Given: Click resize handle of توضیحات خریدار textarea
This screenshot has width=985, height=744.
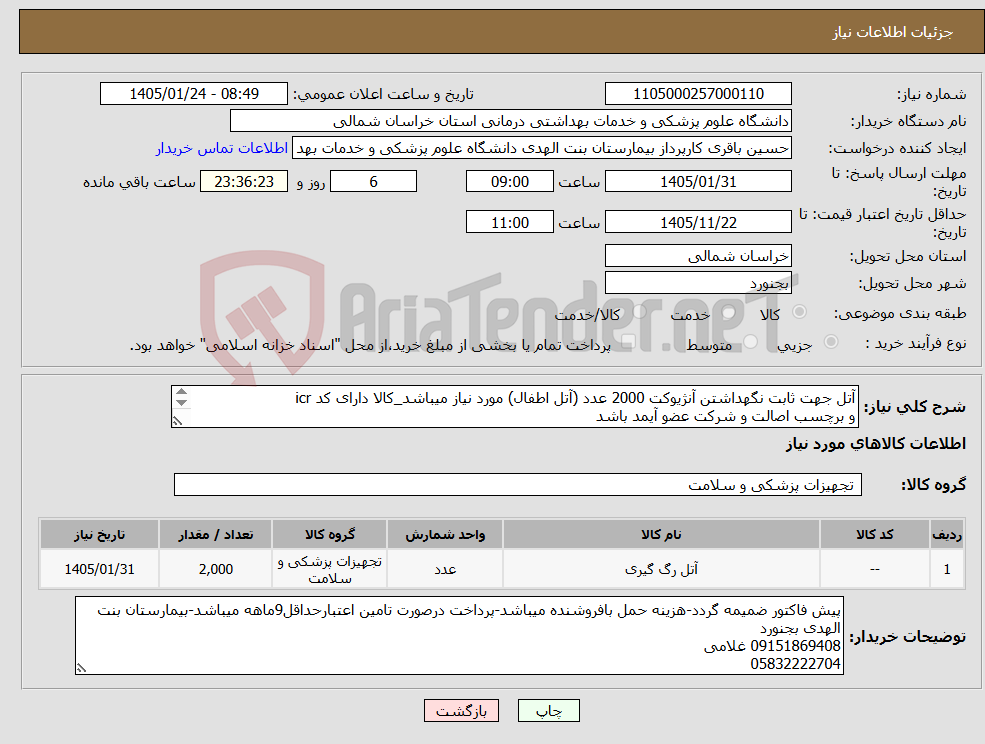Looking at the screenshot, I should point(81,668).
